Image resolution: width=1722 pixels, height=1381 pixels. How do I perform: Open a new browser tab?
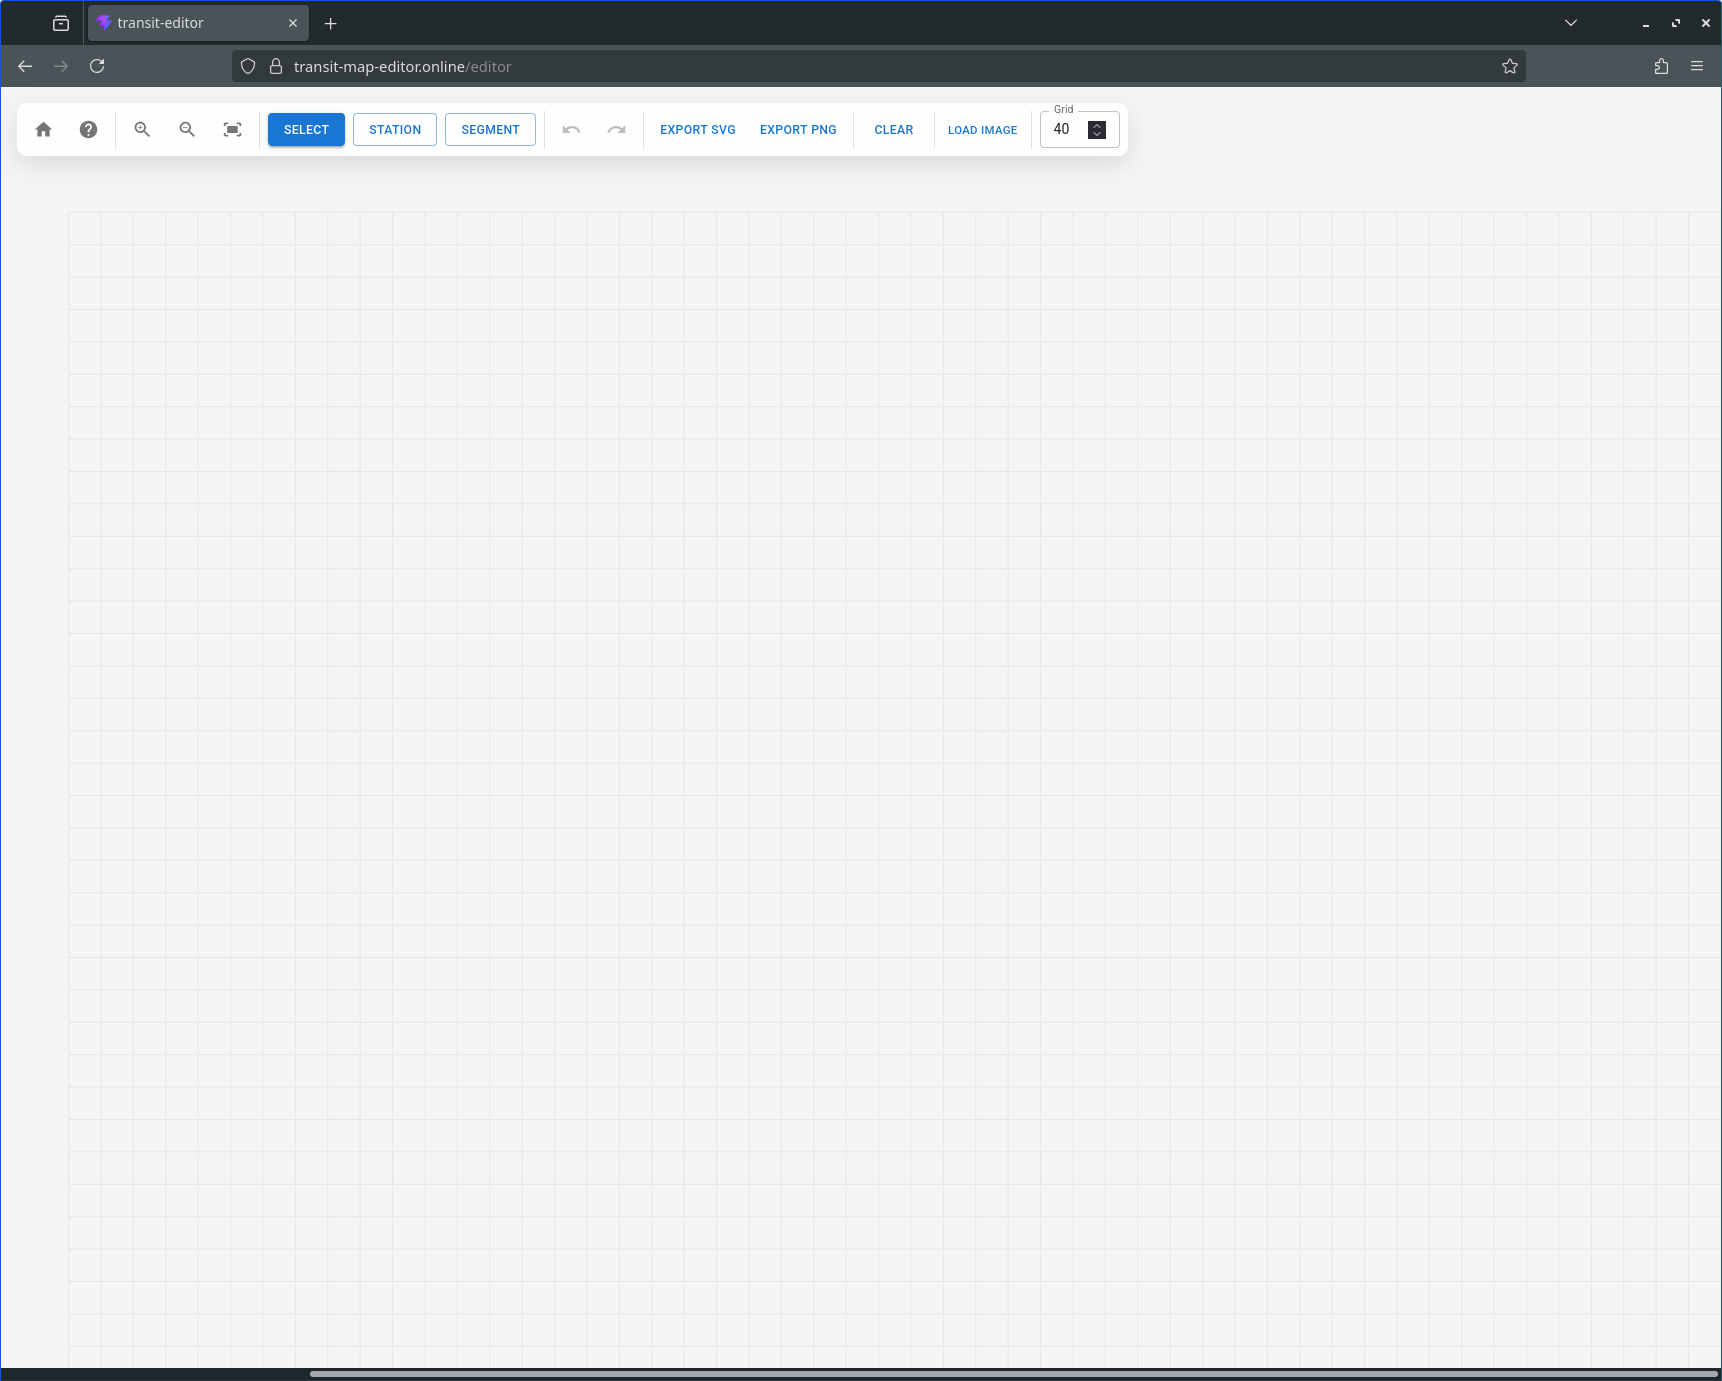click(x=331, y=23)
